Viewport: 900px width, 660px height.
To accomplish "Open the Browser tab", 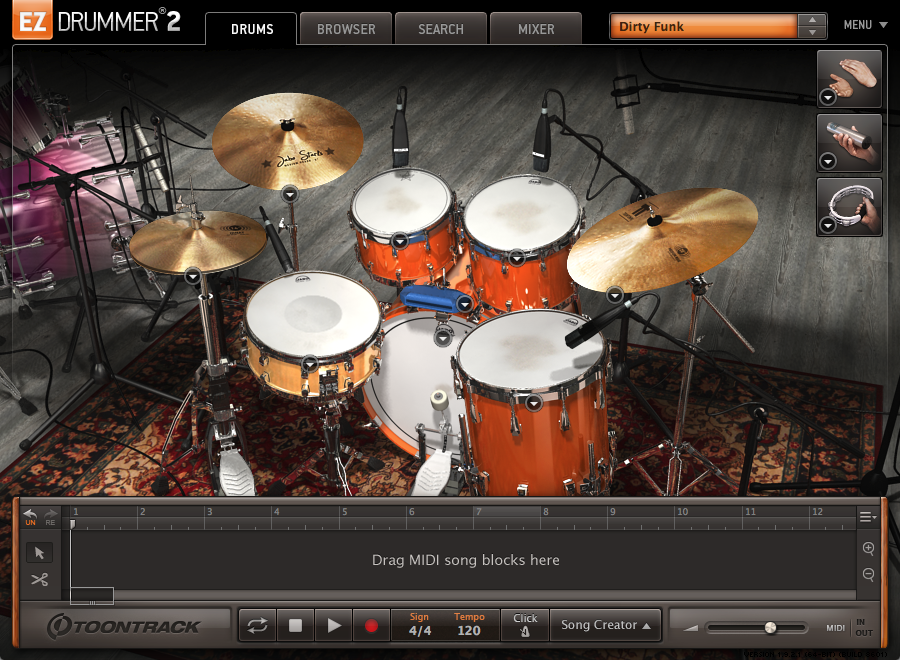I will coord(346,29).
